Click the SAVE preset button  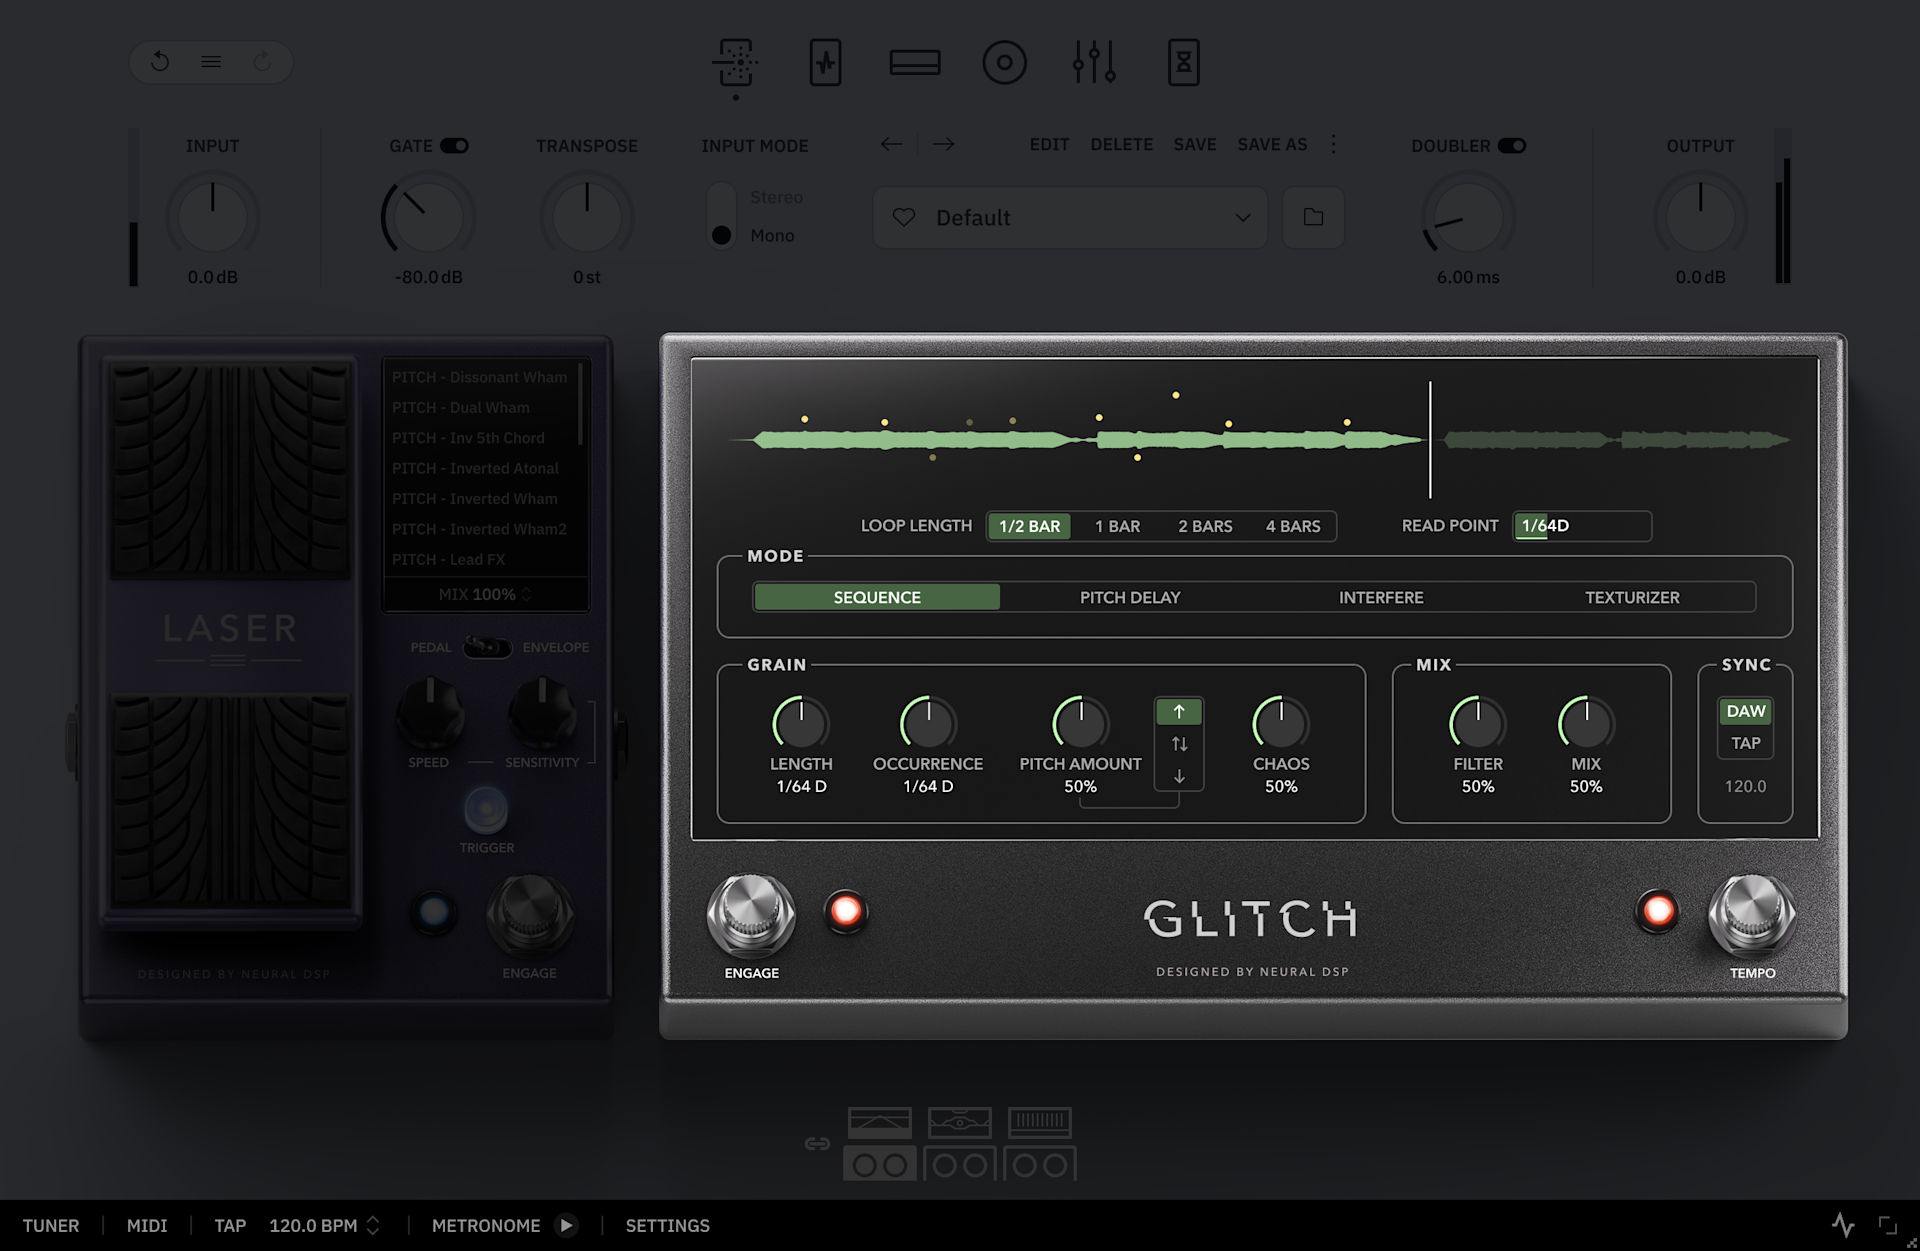1195,144
